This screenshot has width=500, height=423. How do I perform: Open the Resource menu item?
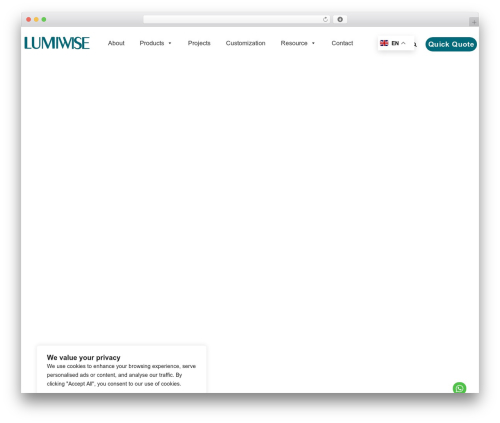pyautogui.click(x=294, y=43)
